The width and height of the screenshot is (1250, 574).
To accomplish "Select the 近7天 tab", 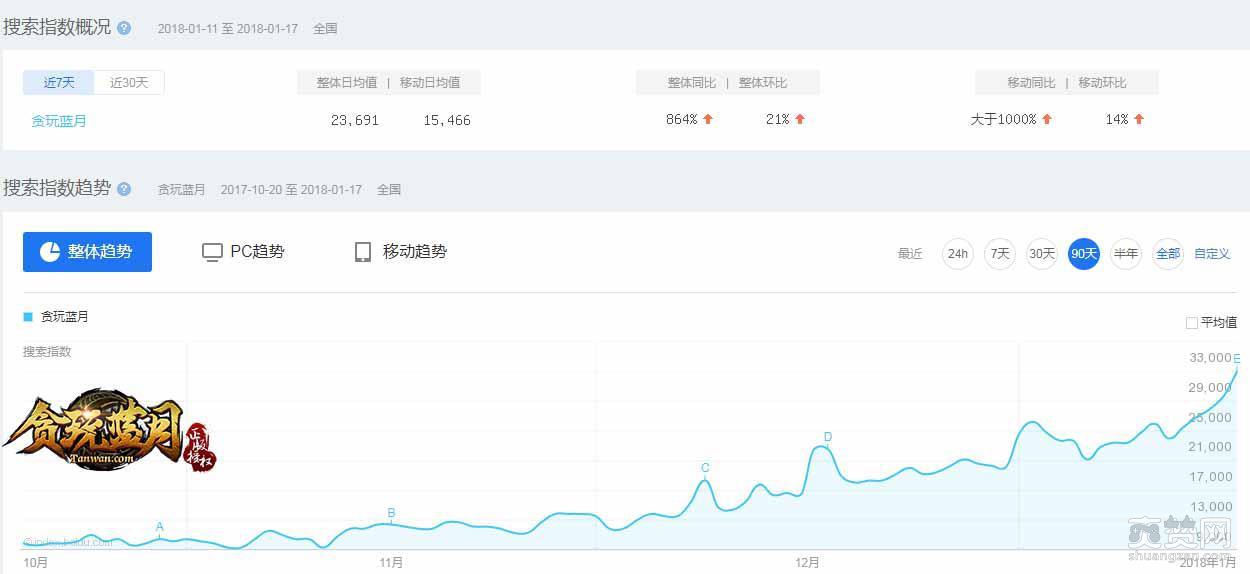I will pyautogui.click(x=59, y=83).
